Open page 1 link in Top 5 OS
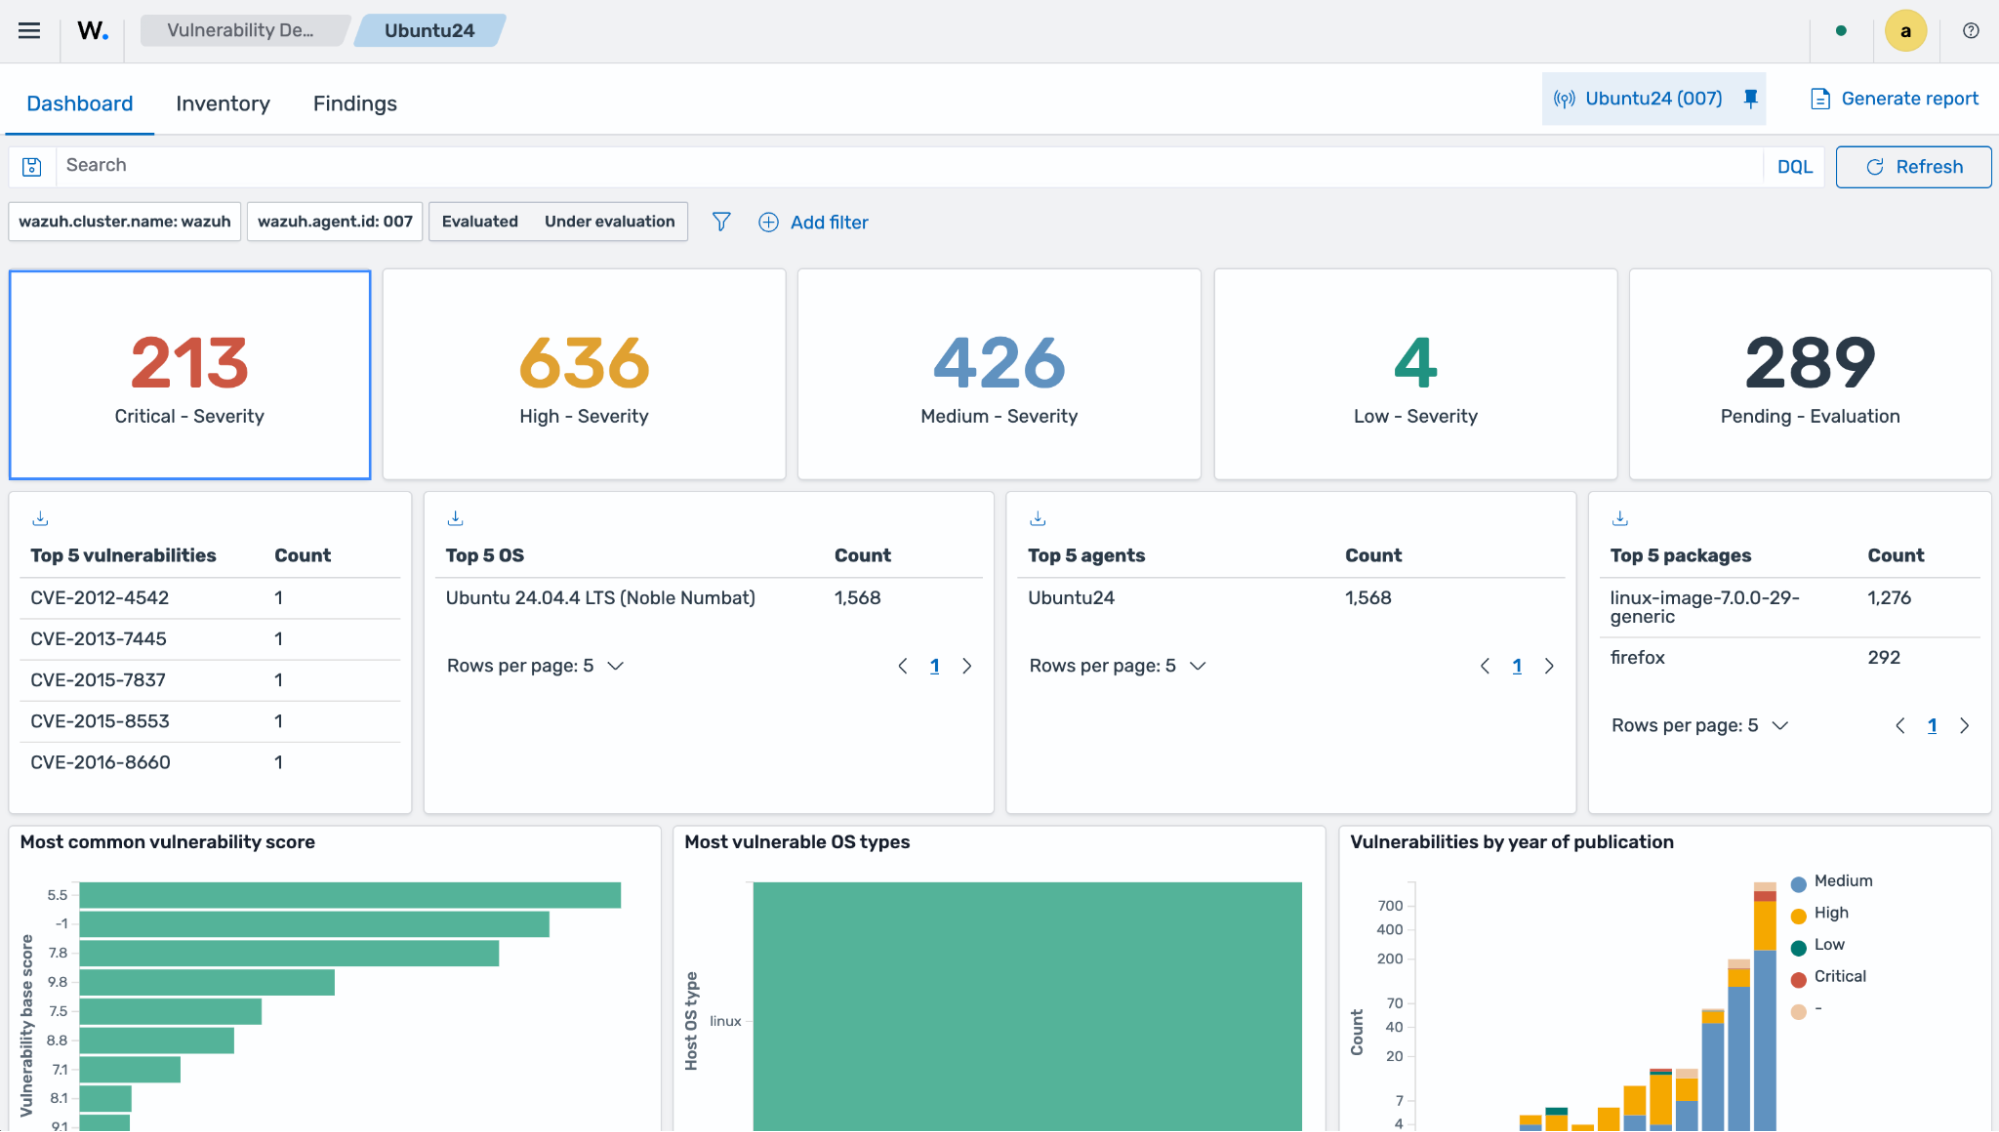Image resolution: width=1999 pixels, height=1132 pixels. [935, 666]
